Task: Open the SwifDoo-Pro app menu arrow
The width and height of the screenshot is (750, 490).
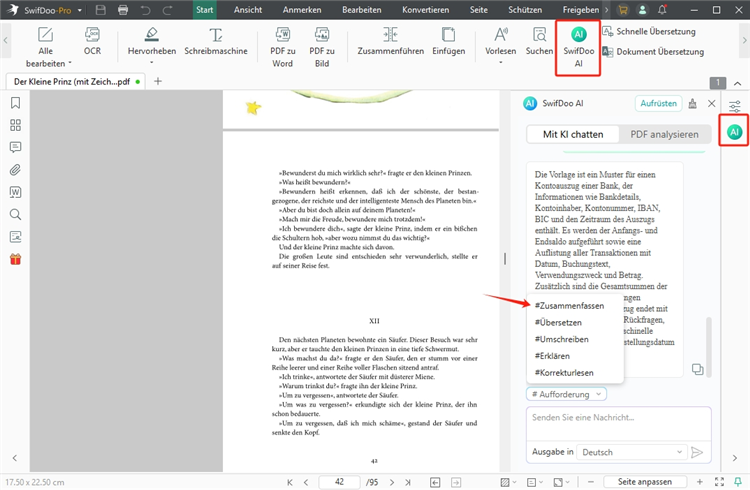Action: [79, 10]
